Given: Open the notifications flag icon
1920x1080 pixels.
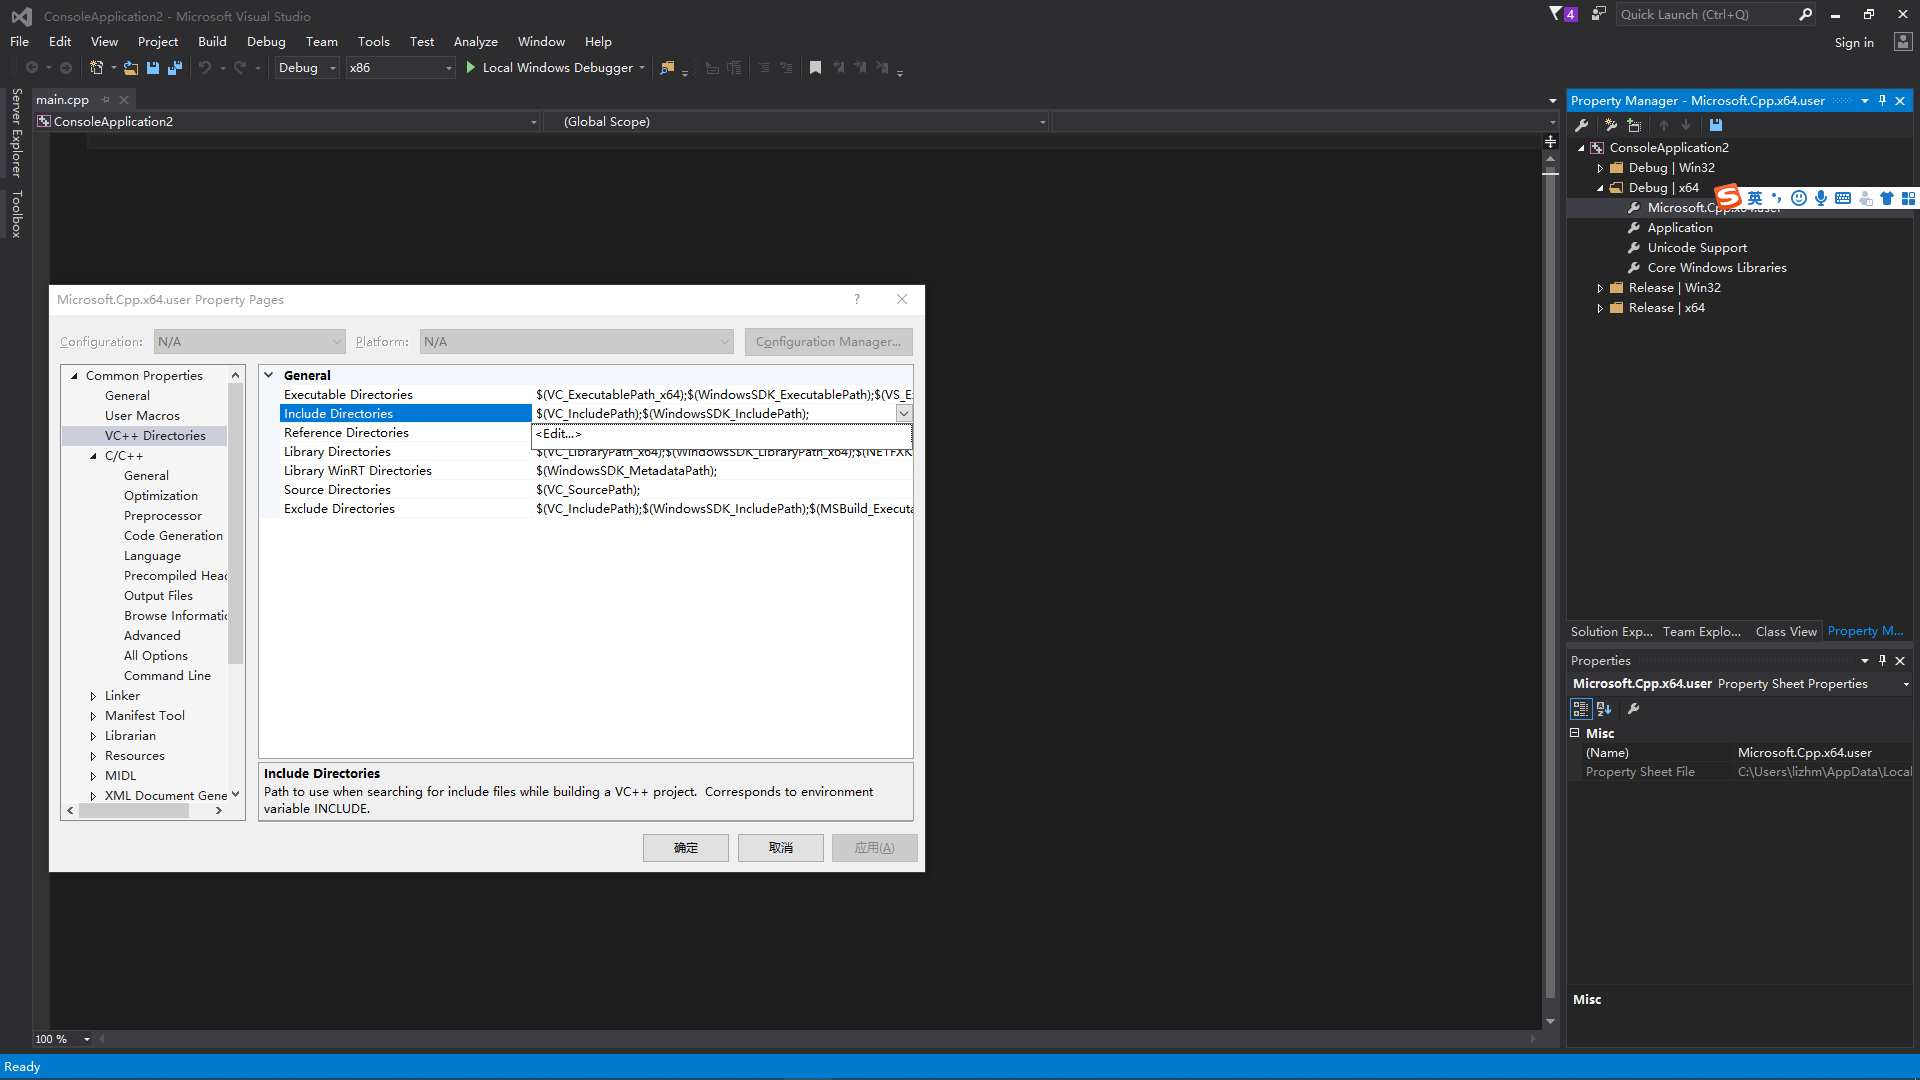Looking at the screenshot, I should (x=1556, y=14).
